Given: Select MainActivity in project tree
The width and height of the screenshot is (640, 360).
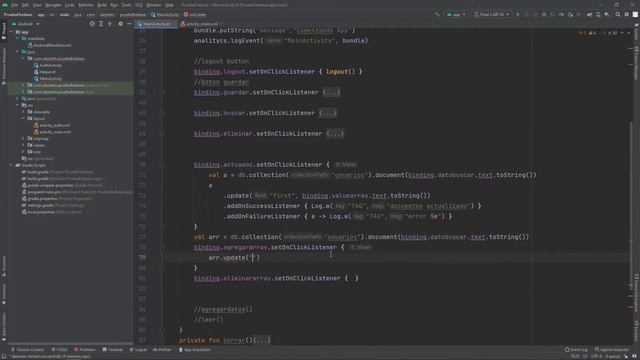Looking at the screenshot, I should click(48, 78).
